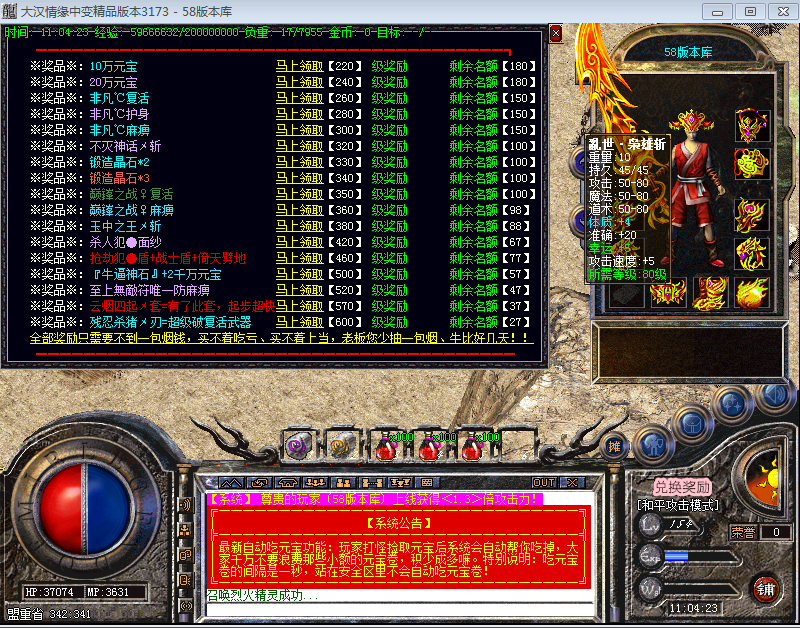Toggle the chat bubbles channel icon left of chat
The image size is (800, 628).
pos(185,555)
